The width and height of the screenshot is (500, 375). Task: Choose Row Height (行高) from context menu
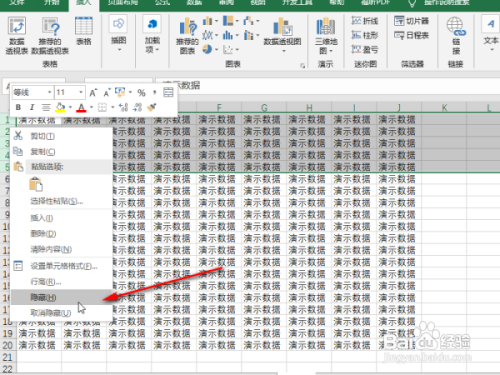(x=61, y=282)
